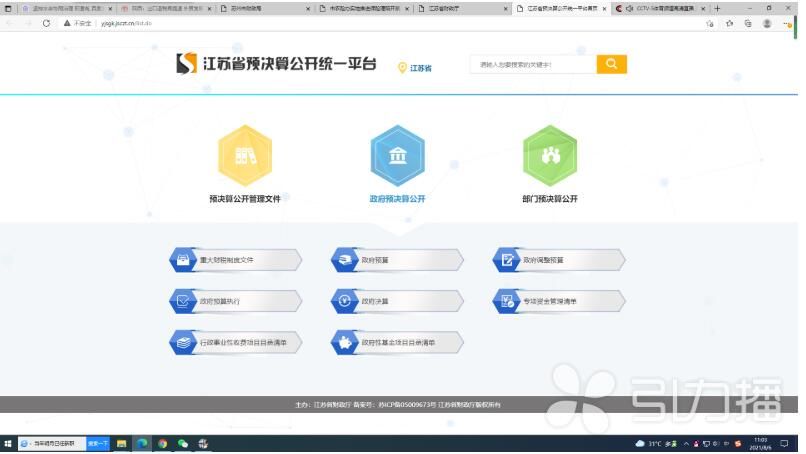Open 行政事业性收费项目目录清单 entry
This screenshot has height=454, width=806.
235,342
